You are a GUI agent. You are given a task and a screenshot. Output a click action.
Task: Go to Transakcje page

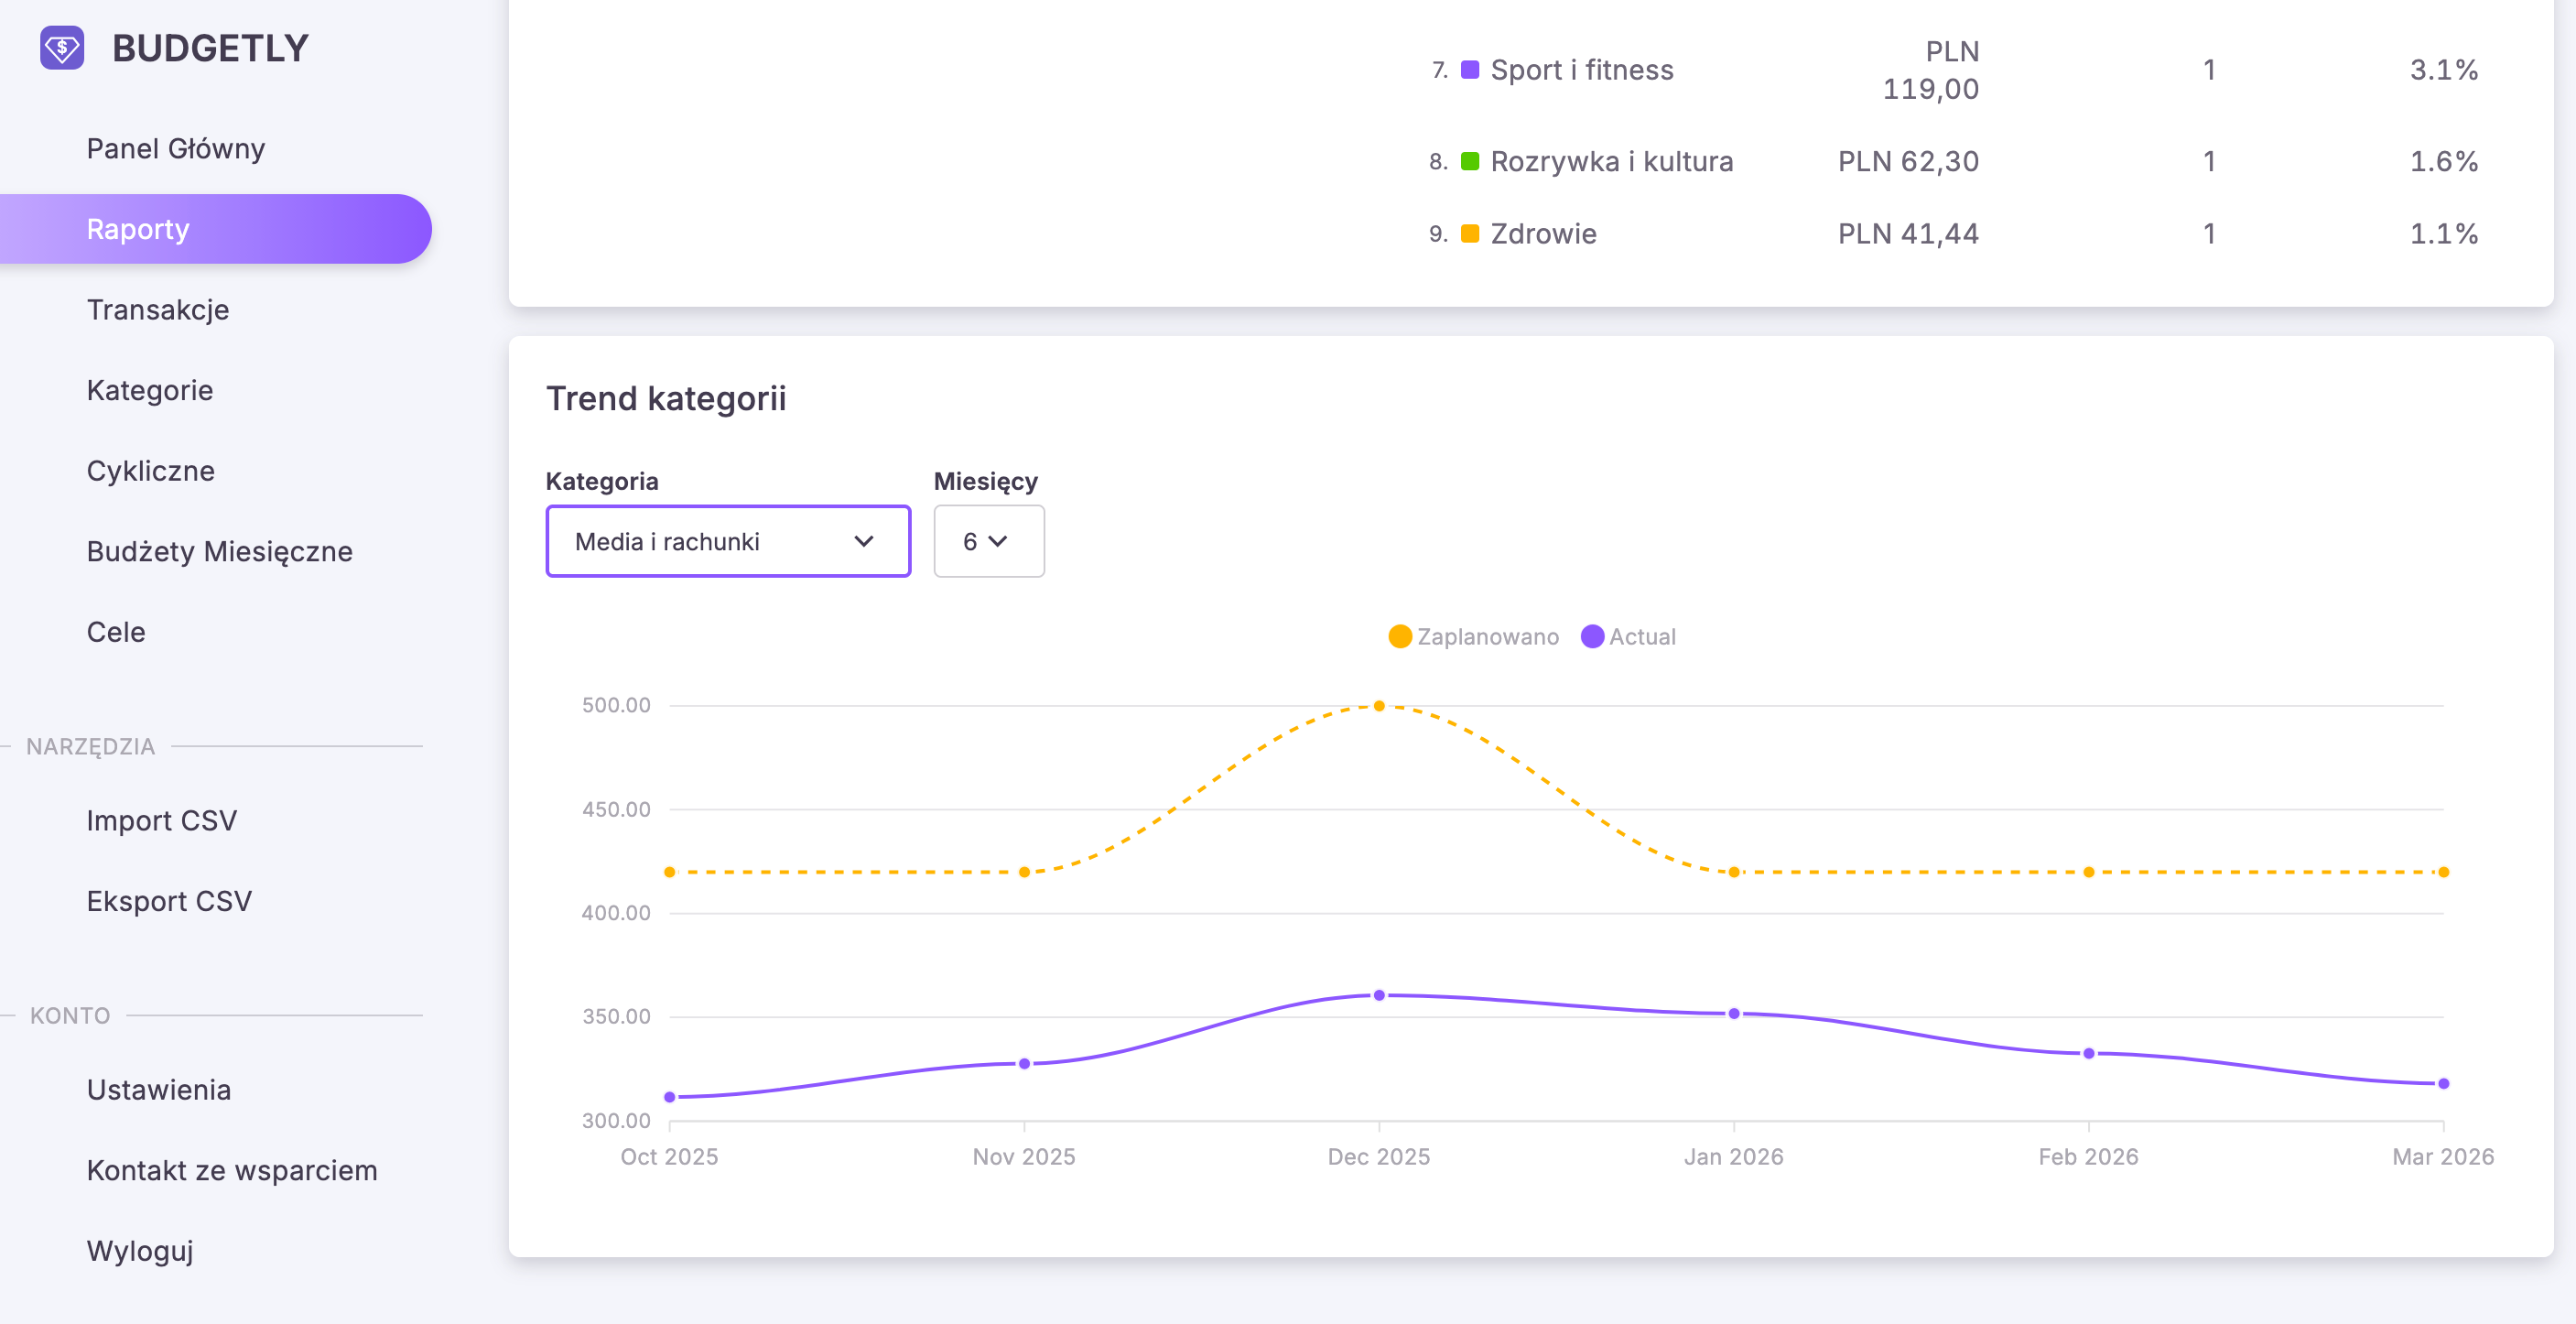click(x=158, y=310)
